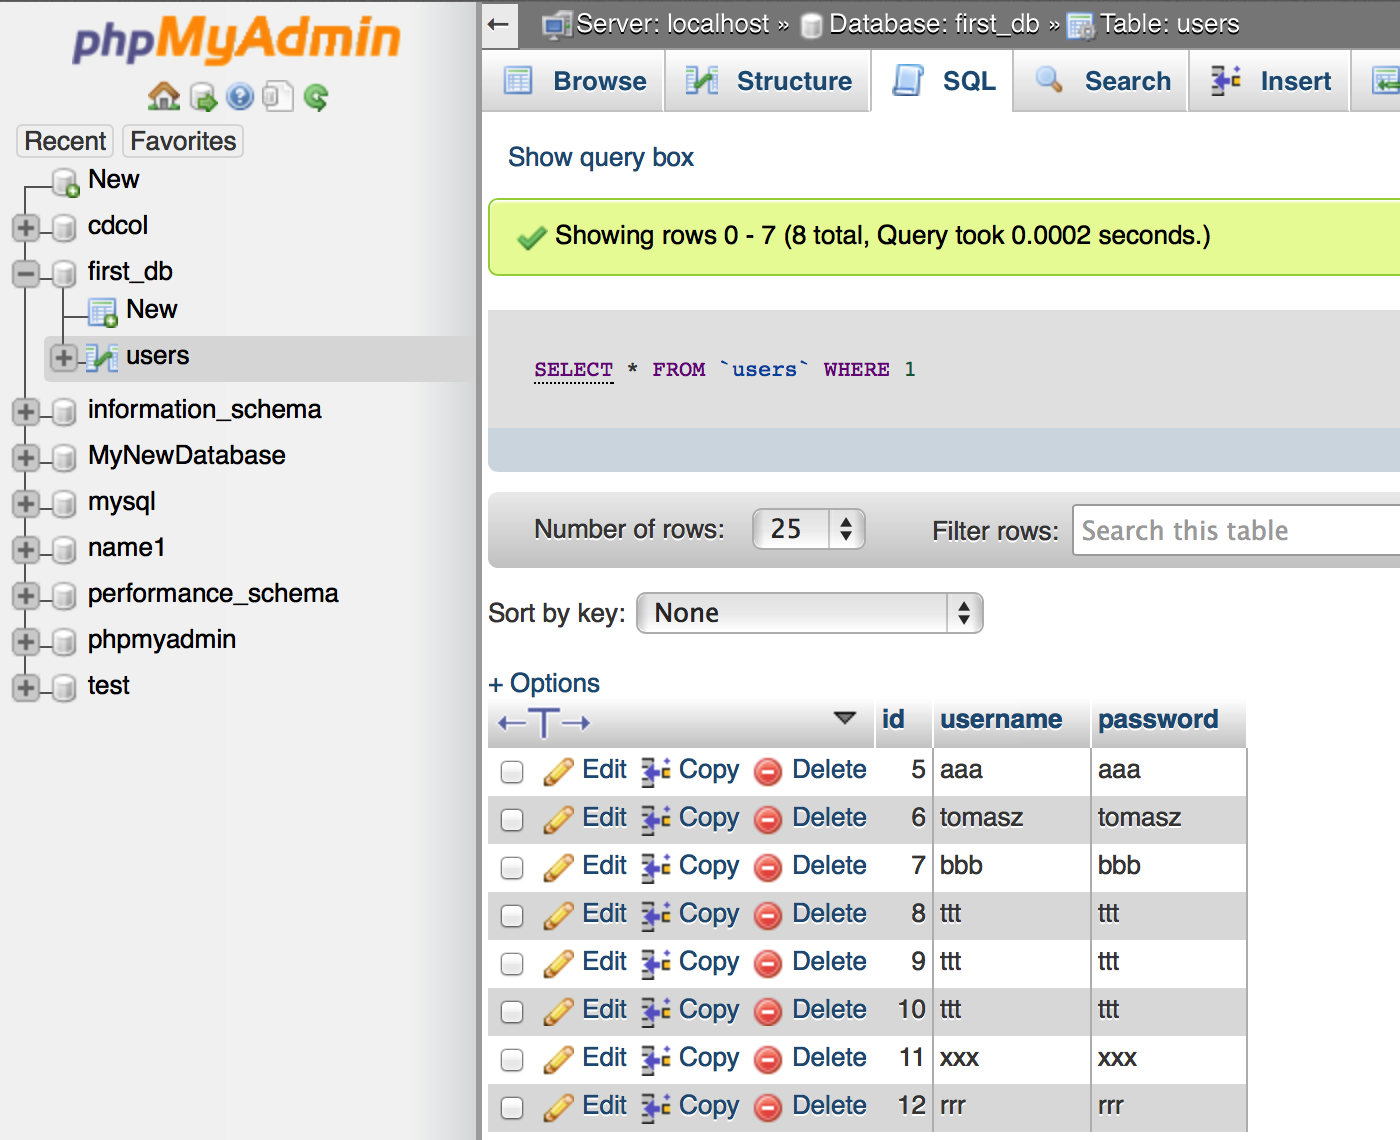Image resolution: width=1400 pixels, height=1140 pixels.
Task: Open the phpmyadmin database in tree
Action: pyautogui.click(x=162, y=640)
